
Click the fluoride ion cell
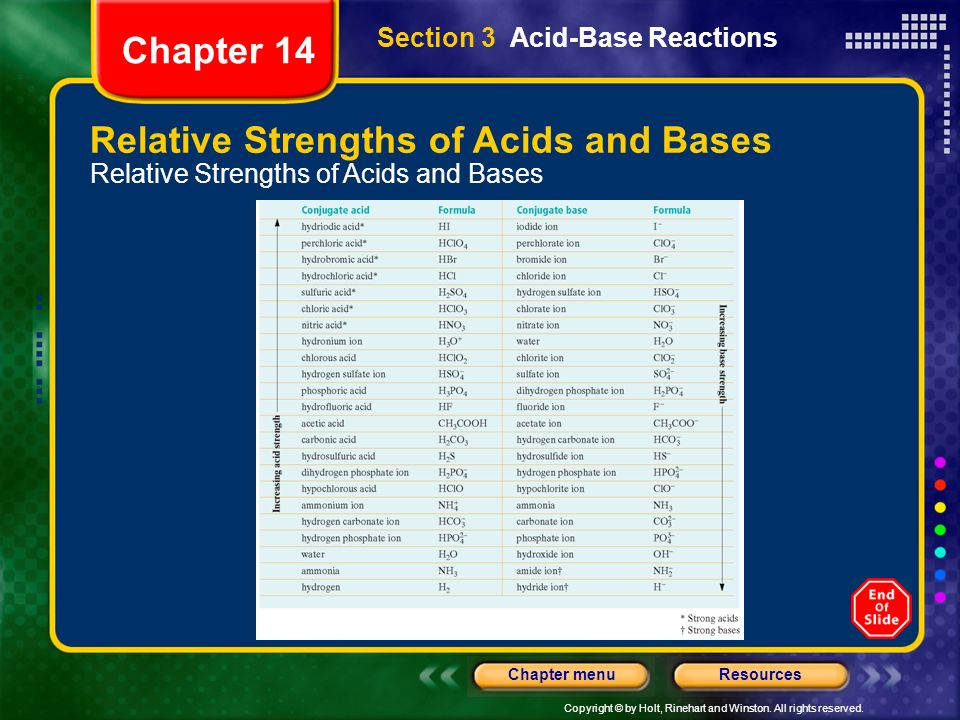541,407
